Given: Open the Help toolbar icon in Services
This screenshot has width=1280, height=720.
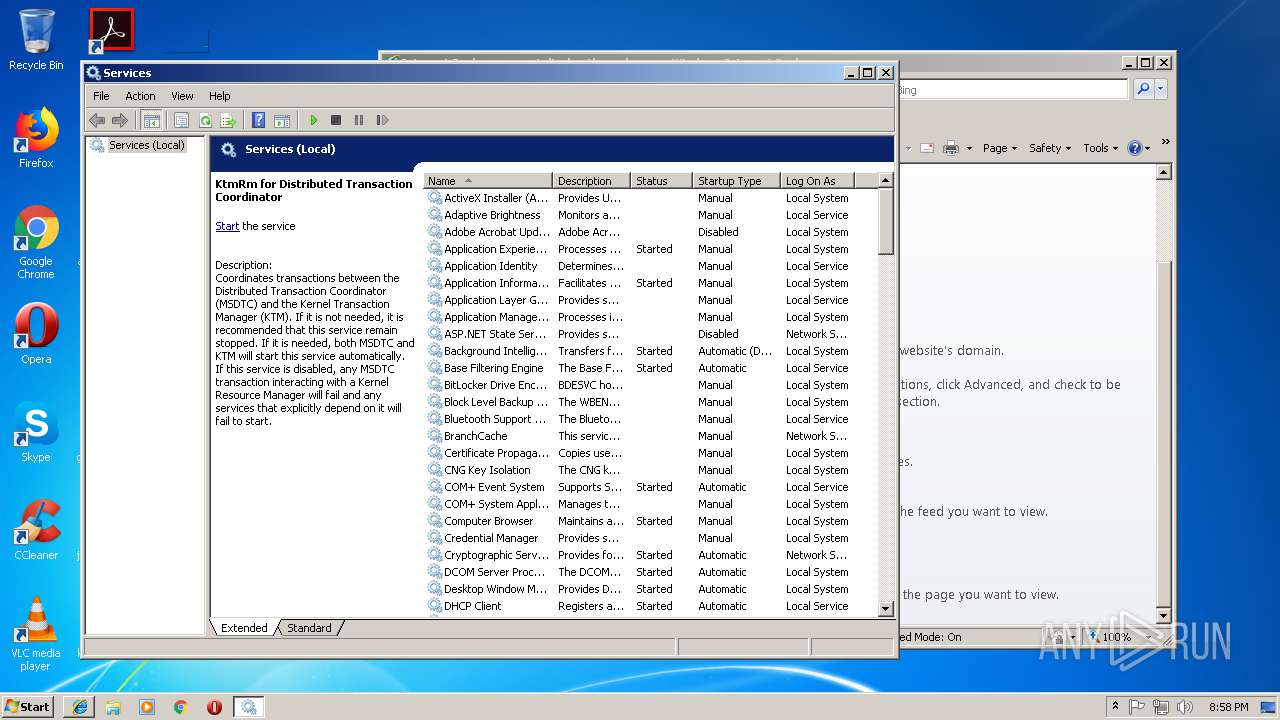Looking at the screenshot, I should point(259,121).
